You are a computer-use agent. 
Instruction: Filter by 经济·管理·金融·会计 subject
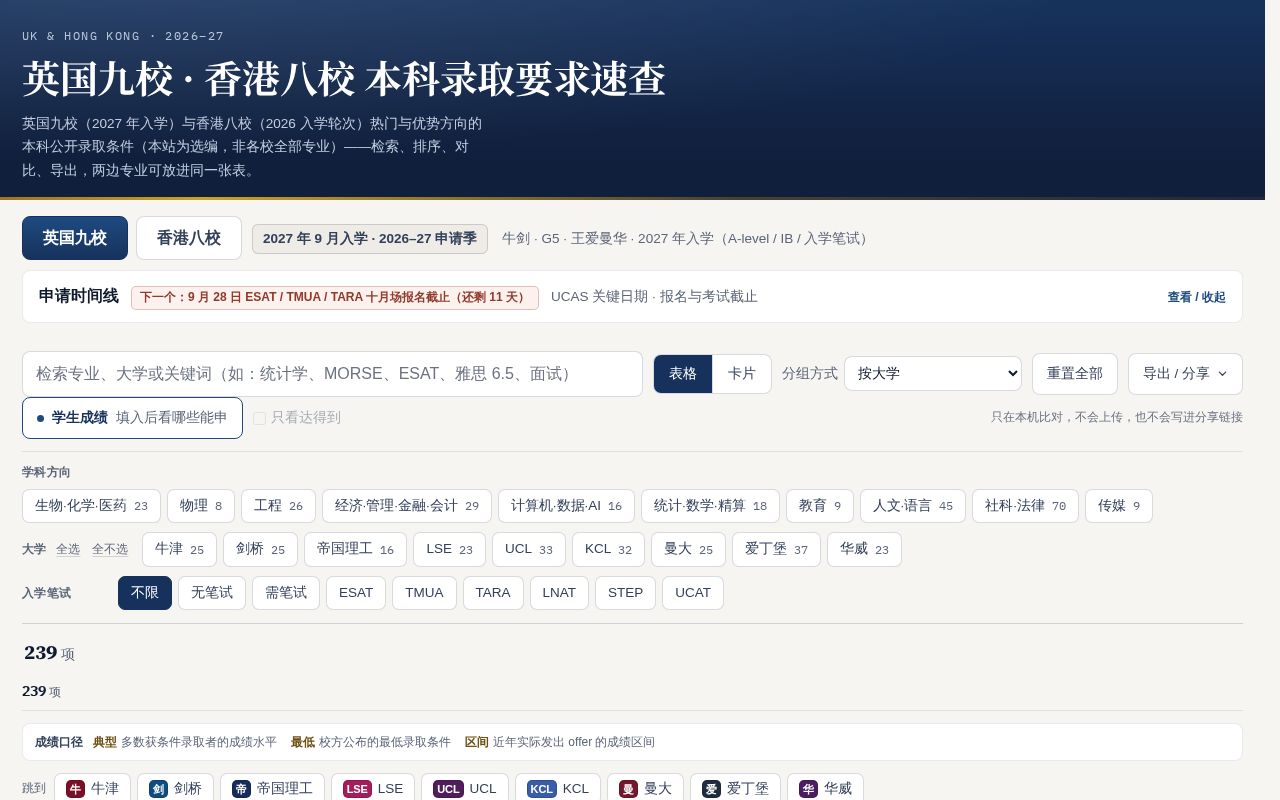(x=407, y=506)
